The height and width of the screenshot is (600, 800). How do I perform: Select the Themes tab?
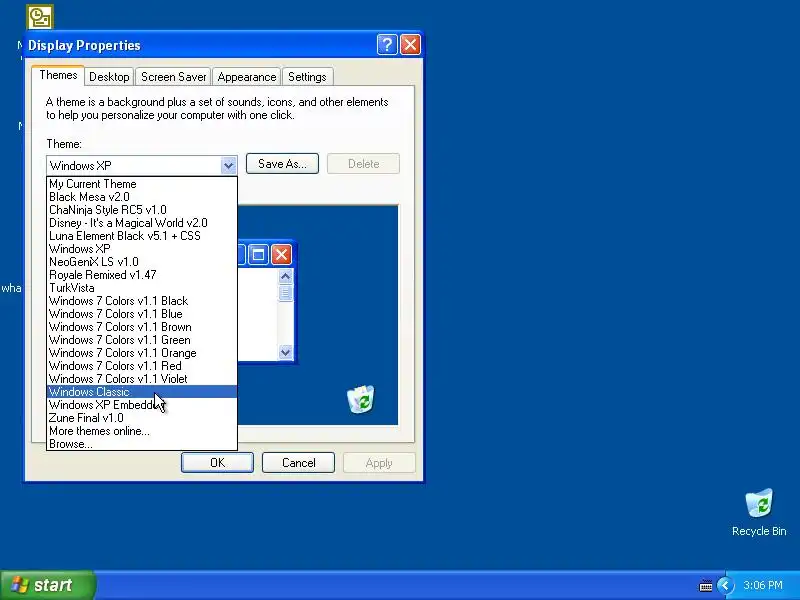click(x=58, y=76)
